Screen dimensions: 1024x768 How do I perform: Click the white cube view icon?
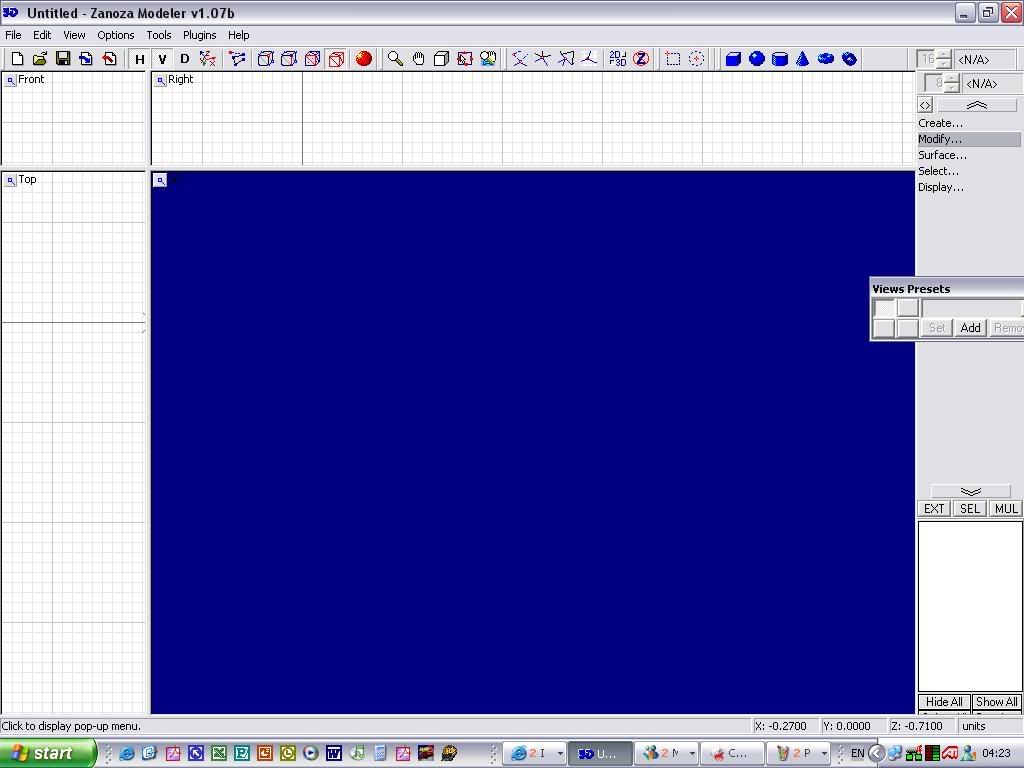click(x=441, y=59)
